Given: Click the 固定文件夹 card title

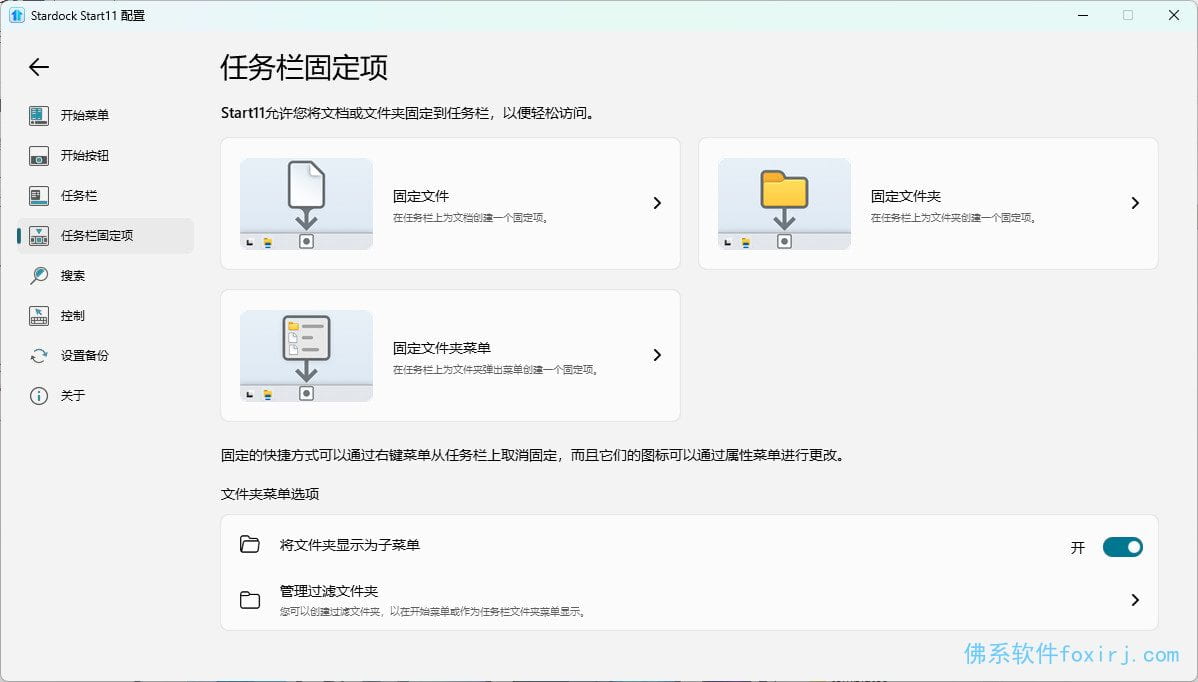Looking at the screenshot, I should pyautogui.click(x=906, y=196).
